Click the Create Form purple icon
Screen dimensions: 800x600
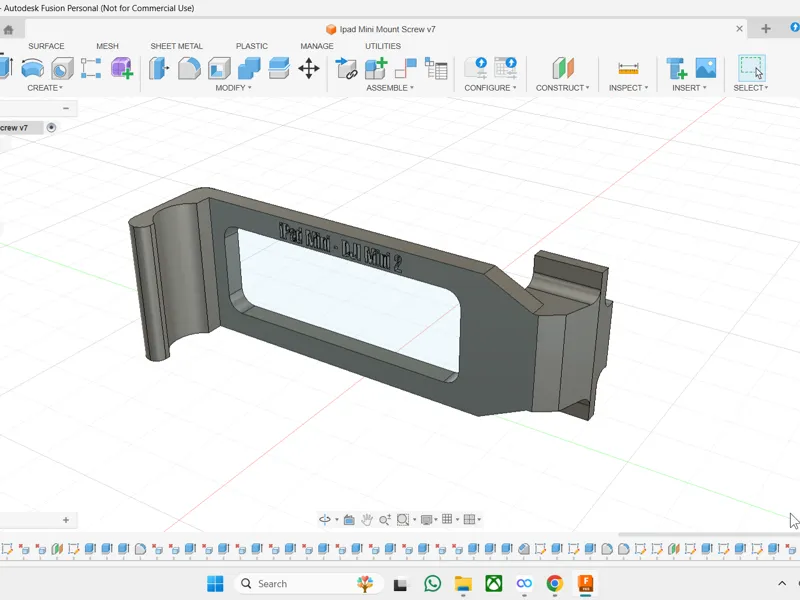click(x=122, y=68)
